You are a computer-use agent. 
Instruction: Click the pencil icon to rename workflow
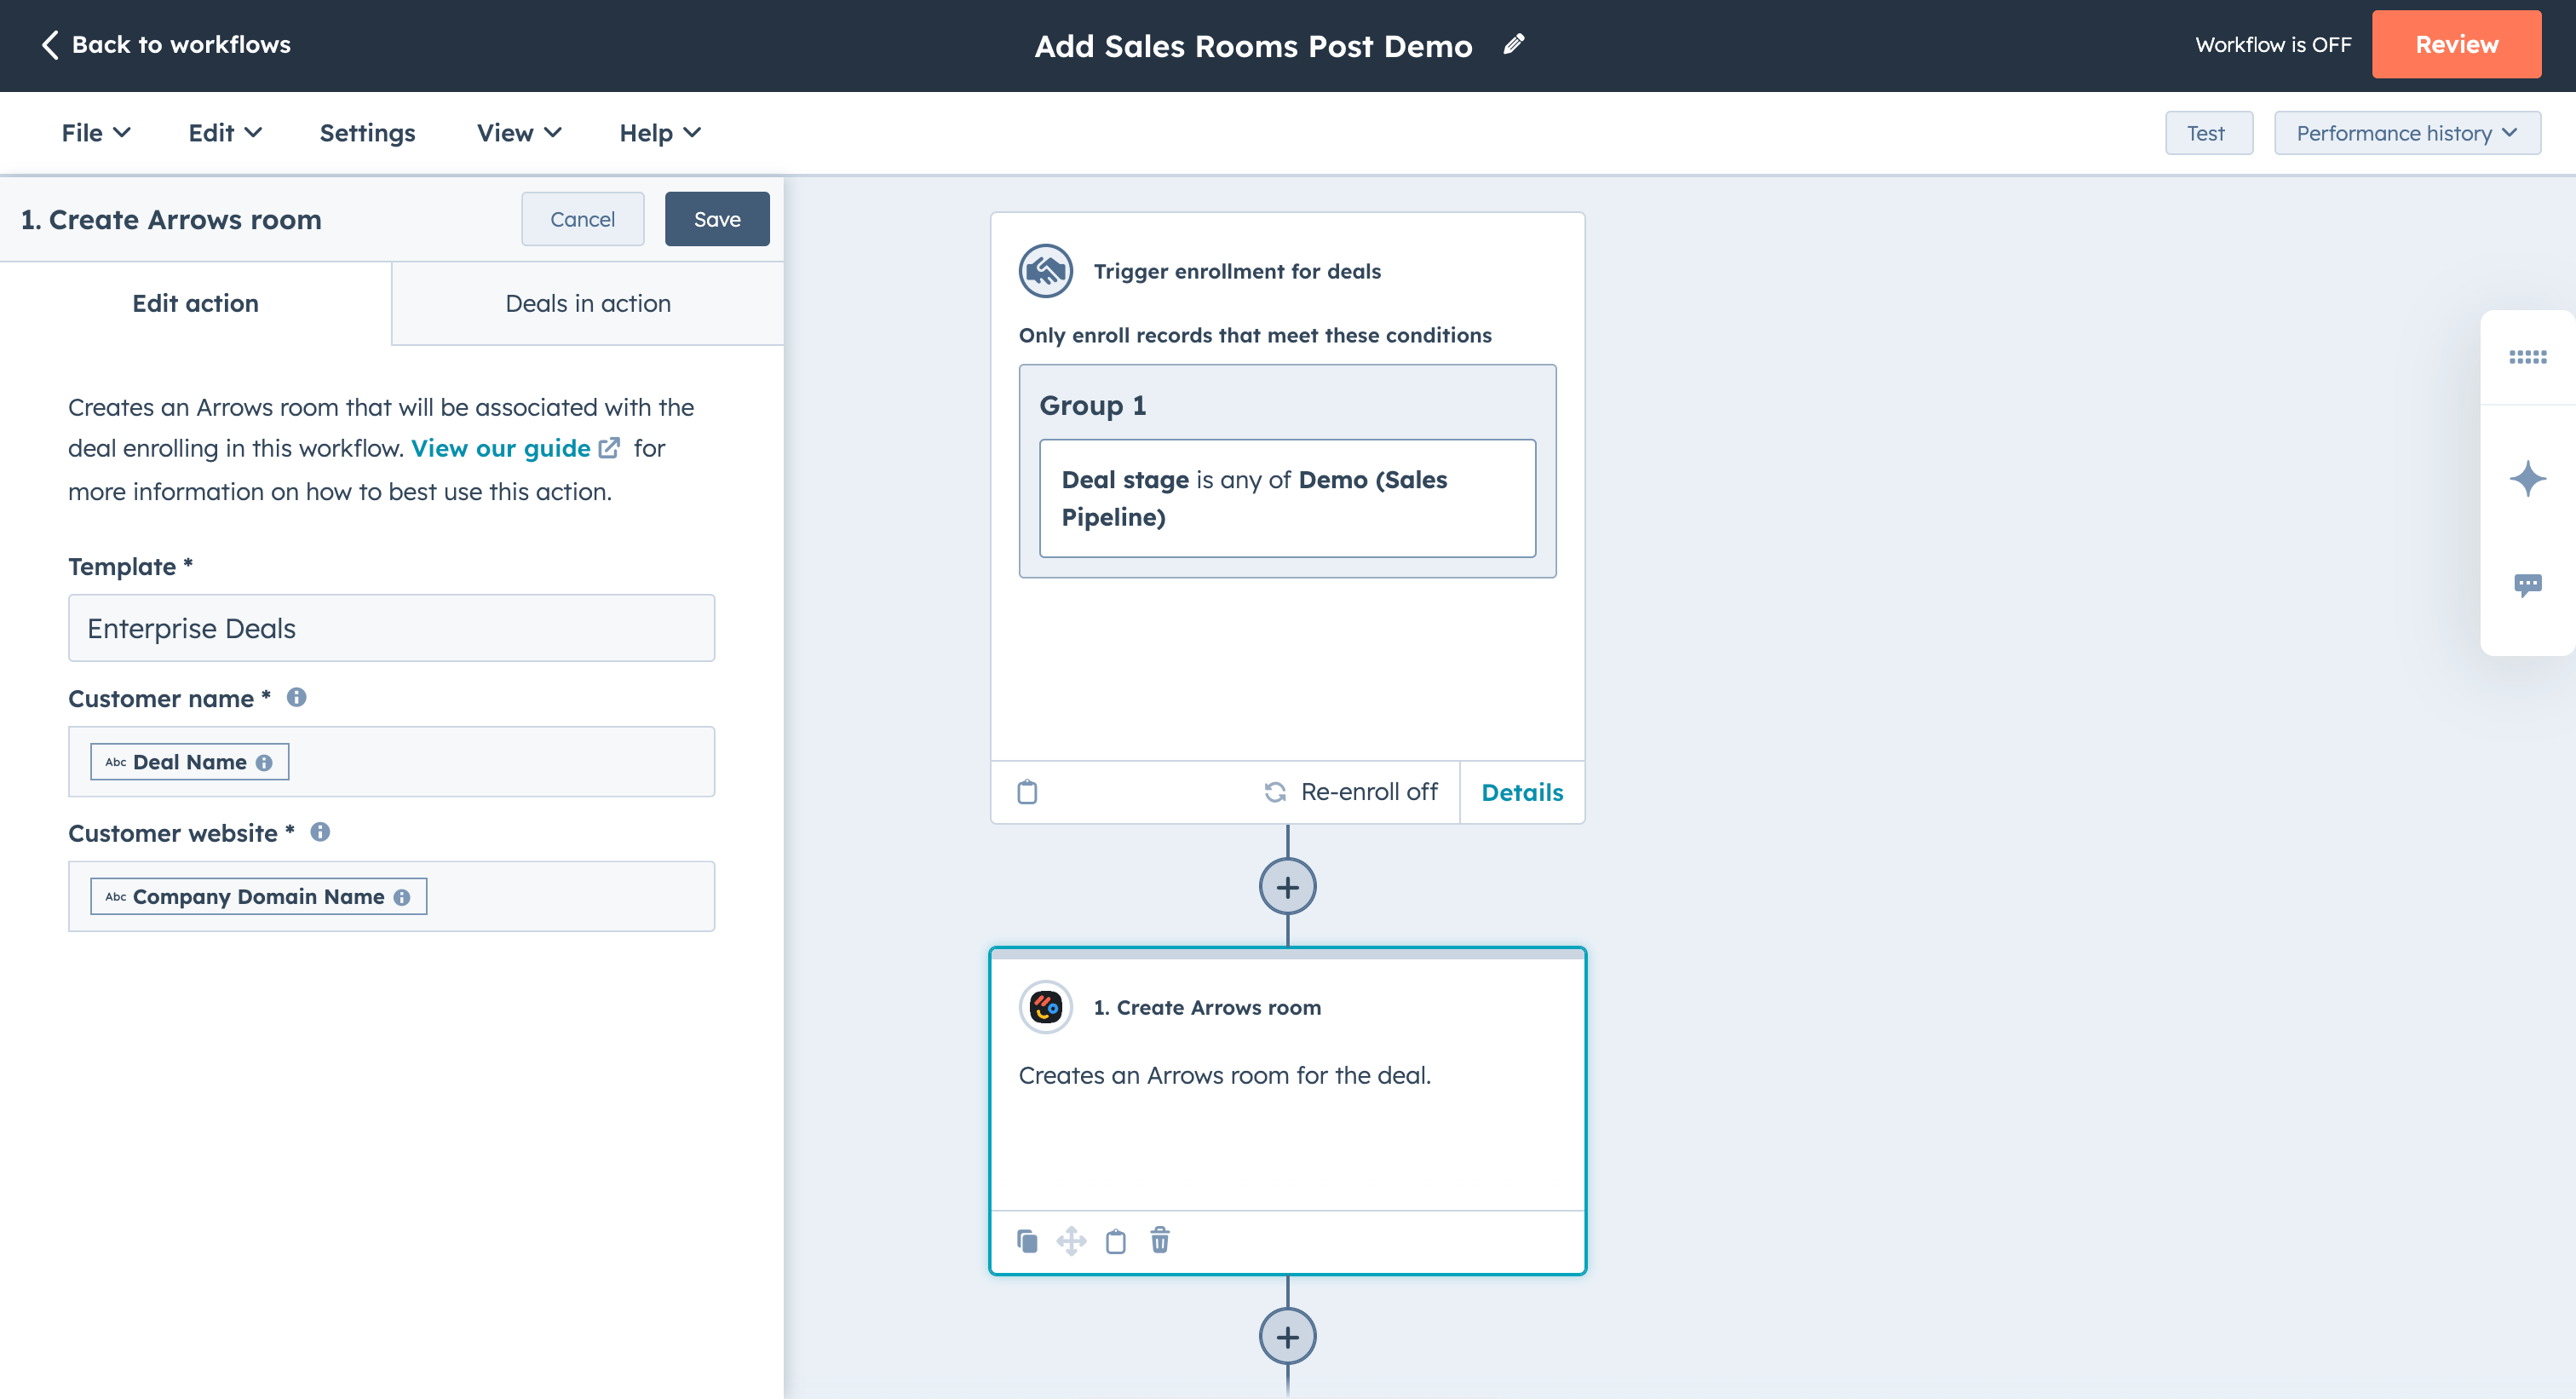(1513, 44)
